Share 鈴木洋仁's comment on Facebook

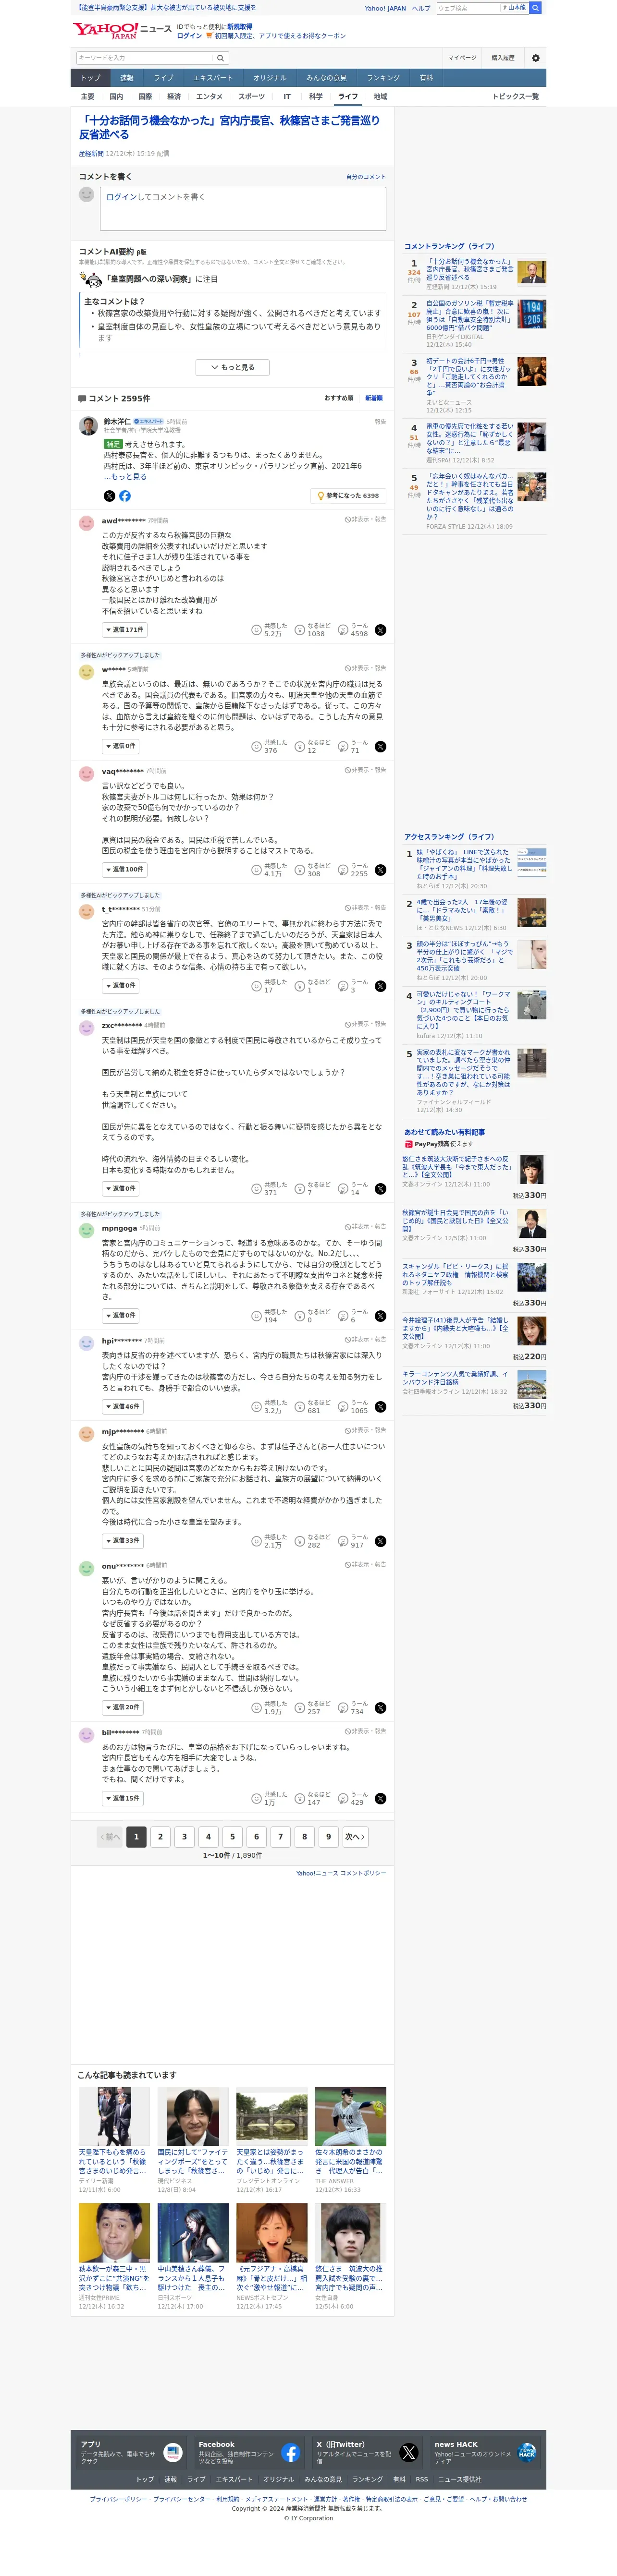coord(125,496)
